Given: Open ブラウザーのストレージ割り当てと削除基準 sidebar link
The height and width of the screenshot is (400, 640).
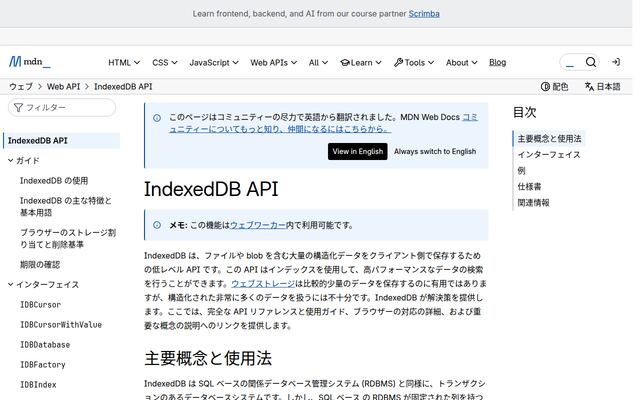Looking at the screenshot, I should pyautogui.click(x=68, y=238).
